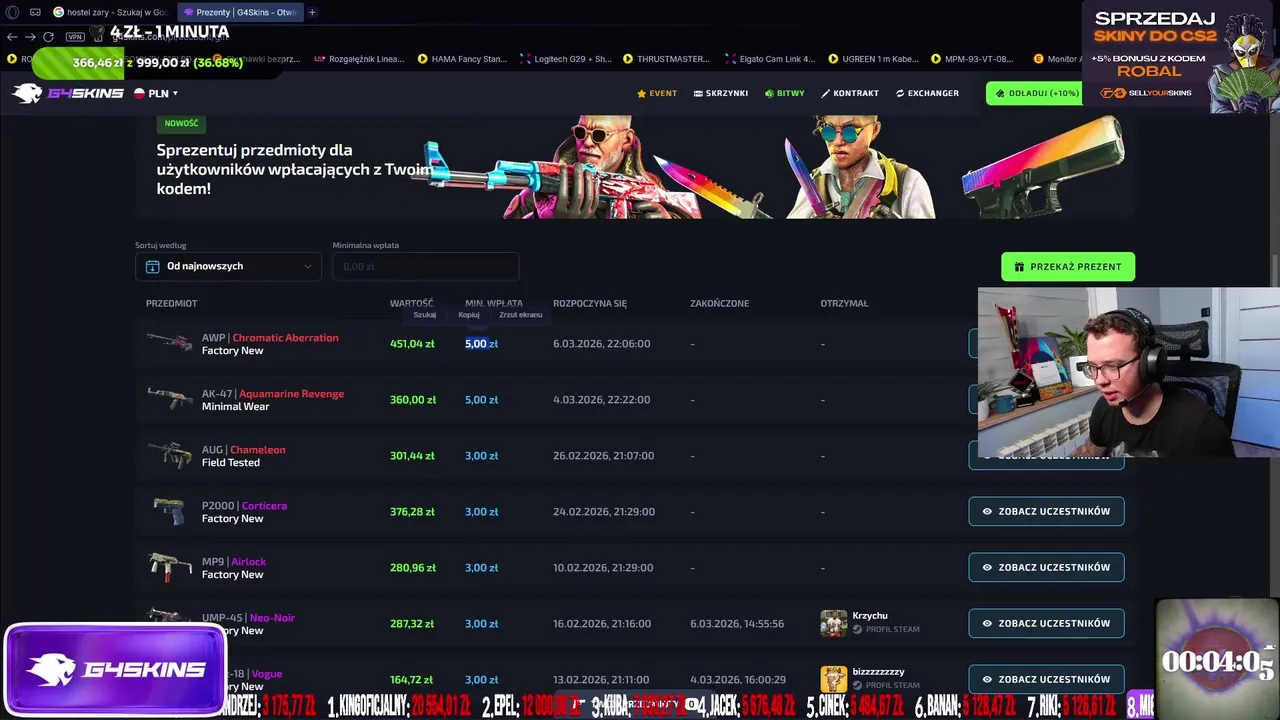The height and width of the screenshot is (720, 1280).
Task: Click the 287,32 zł value
Action: coord(412,624)
